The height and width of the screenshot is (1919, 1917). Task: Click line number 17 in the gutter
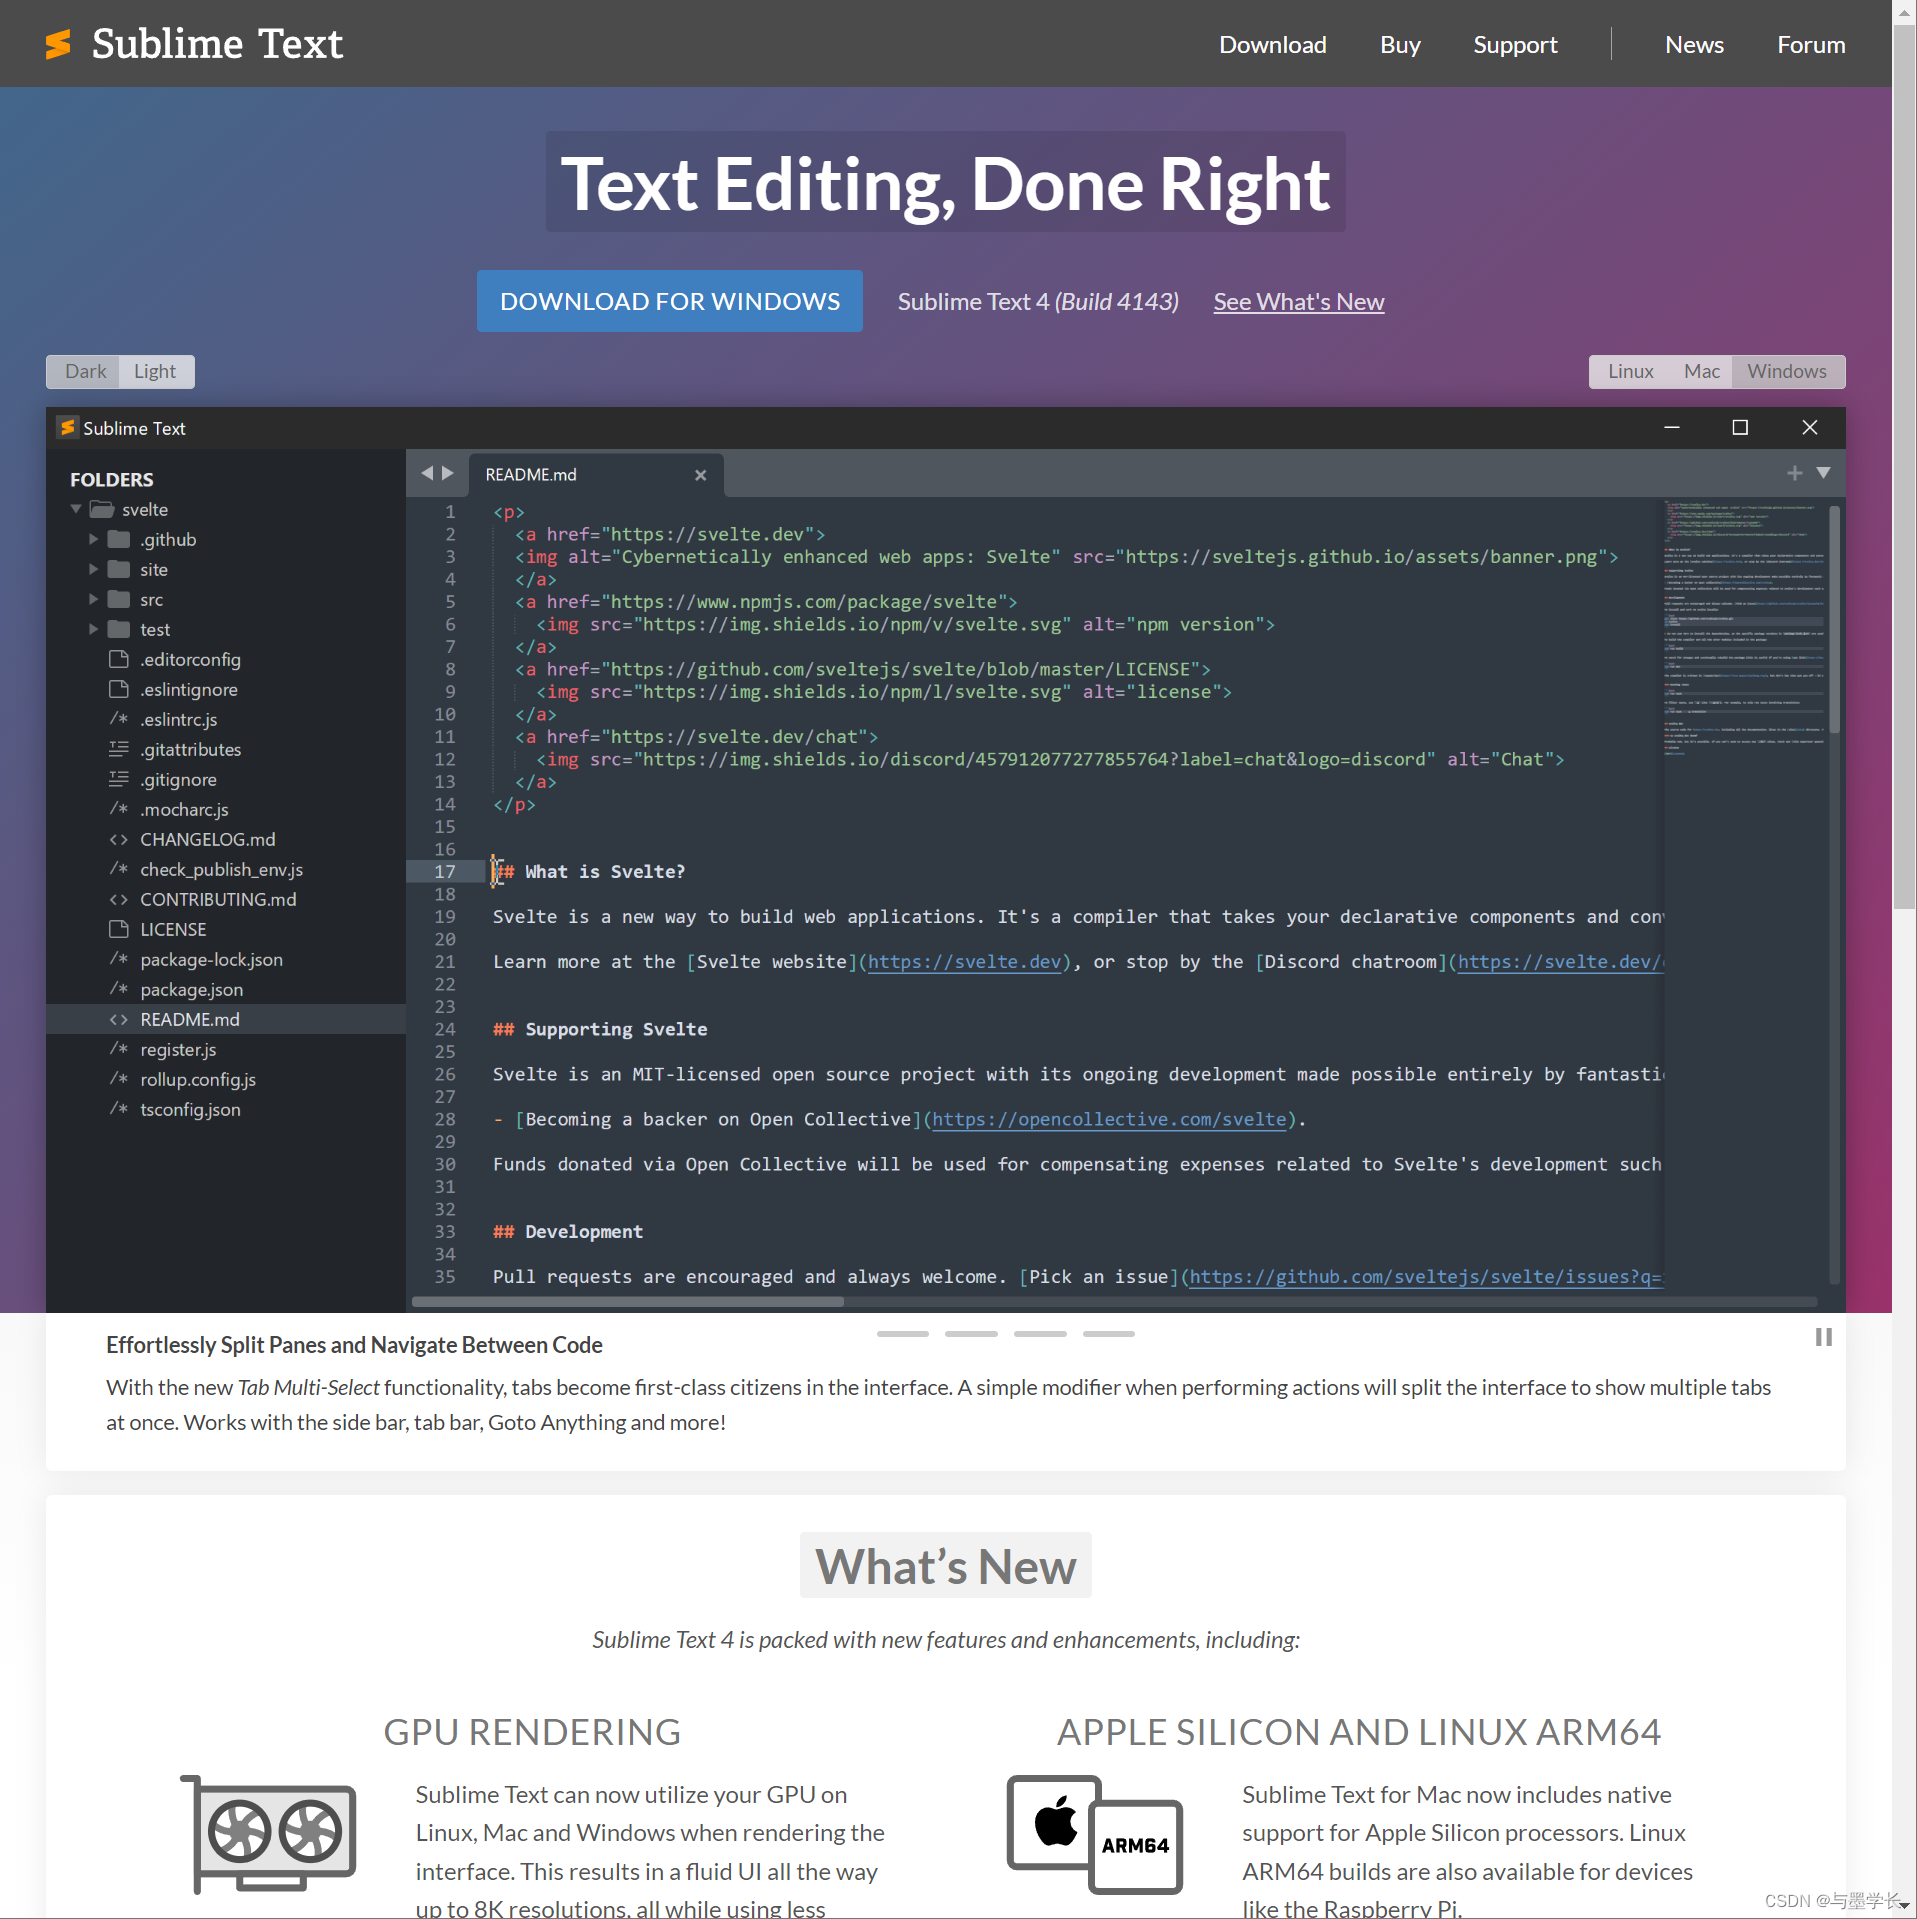pos(445,871)
